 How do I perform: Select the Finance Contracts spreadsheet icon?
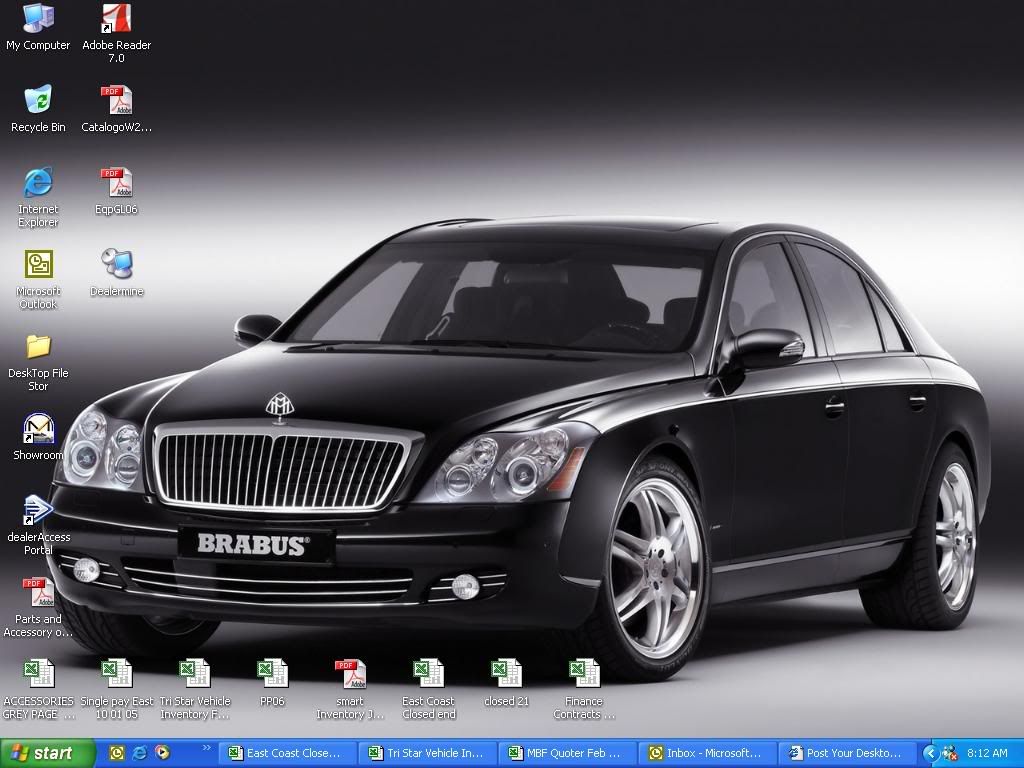[584, 674]
